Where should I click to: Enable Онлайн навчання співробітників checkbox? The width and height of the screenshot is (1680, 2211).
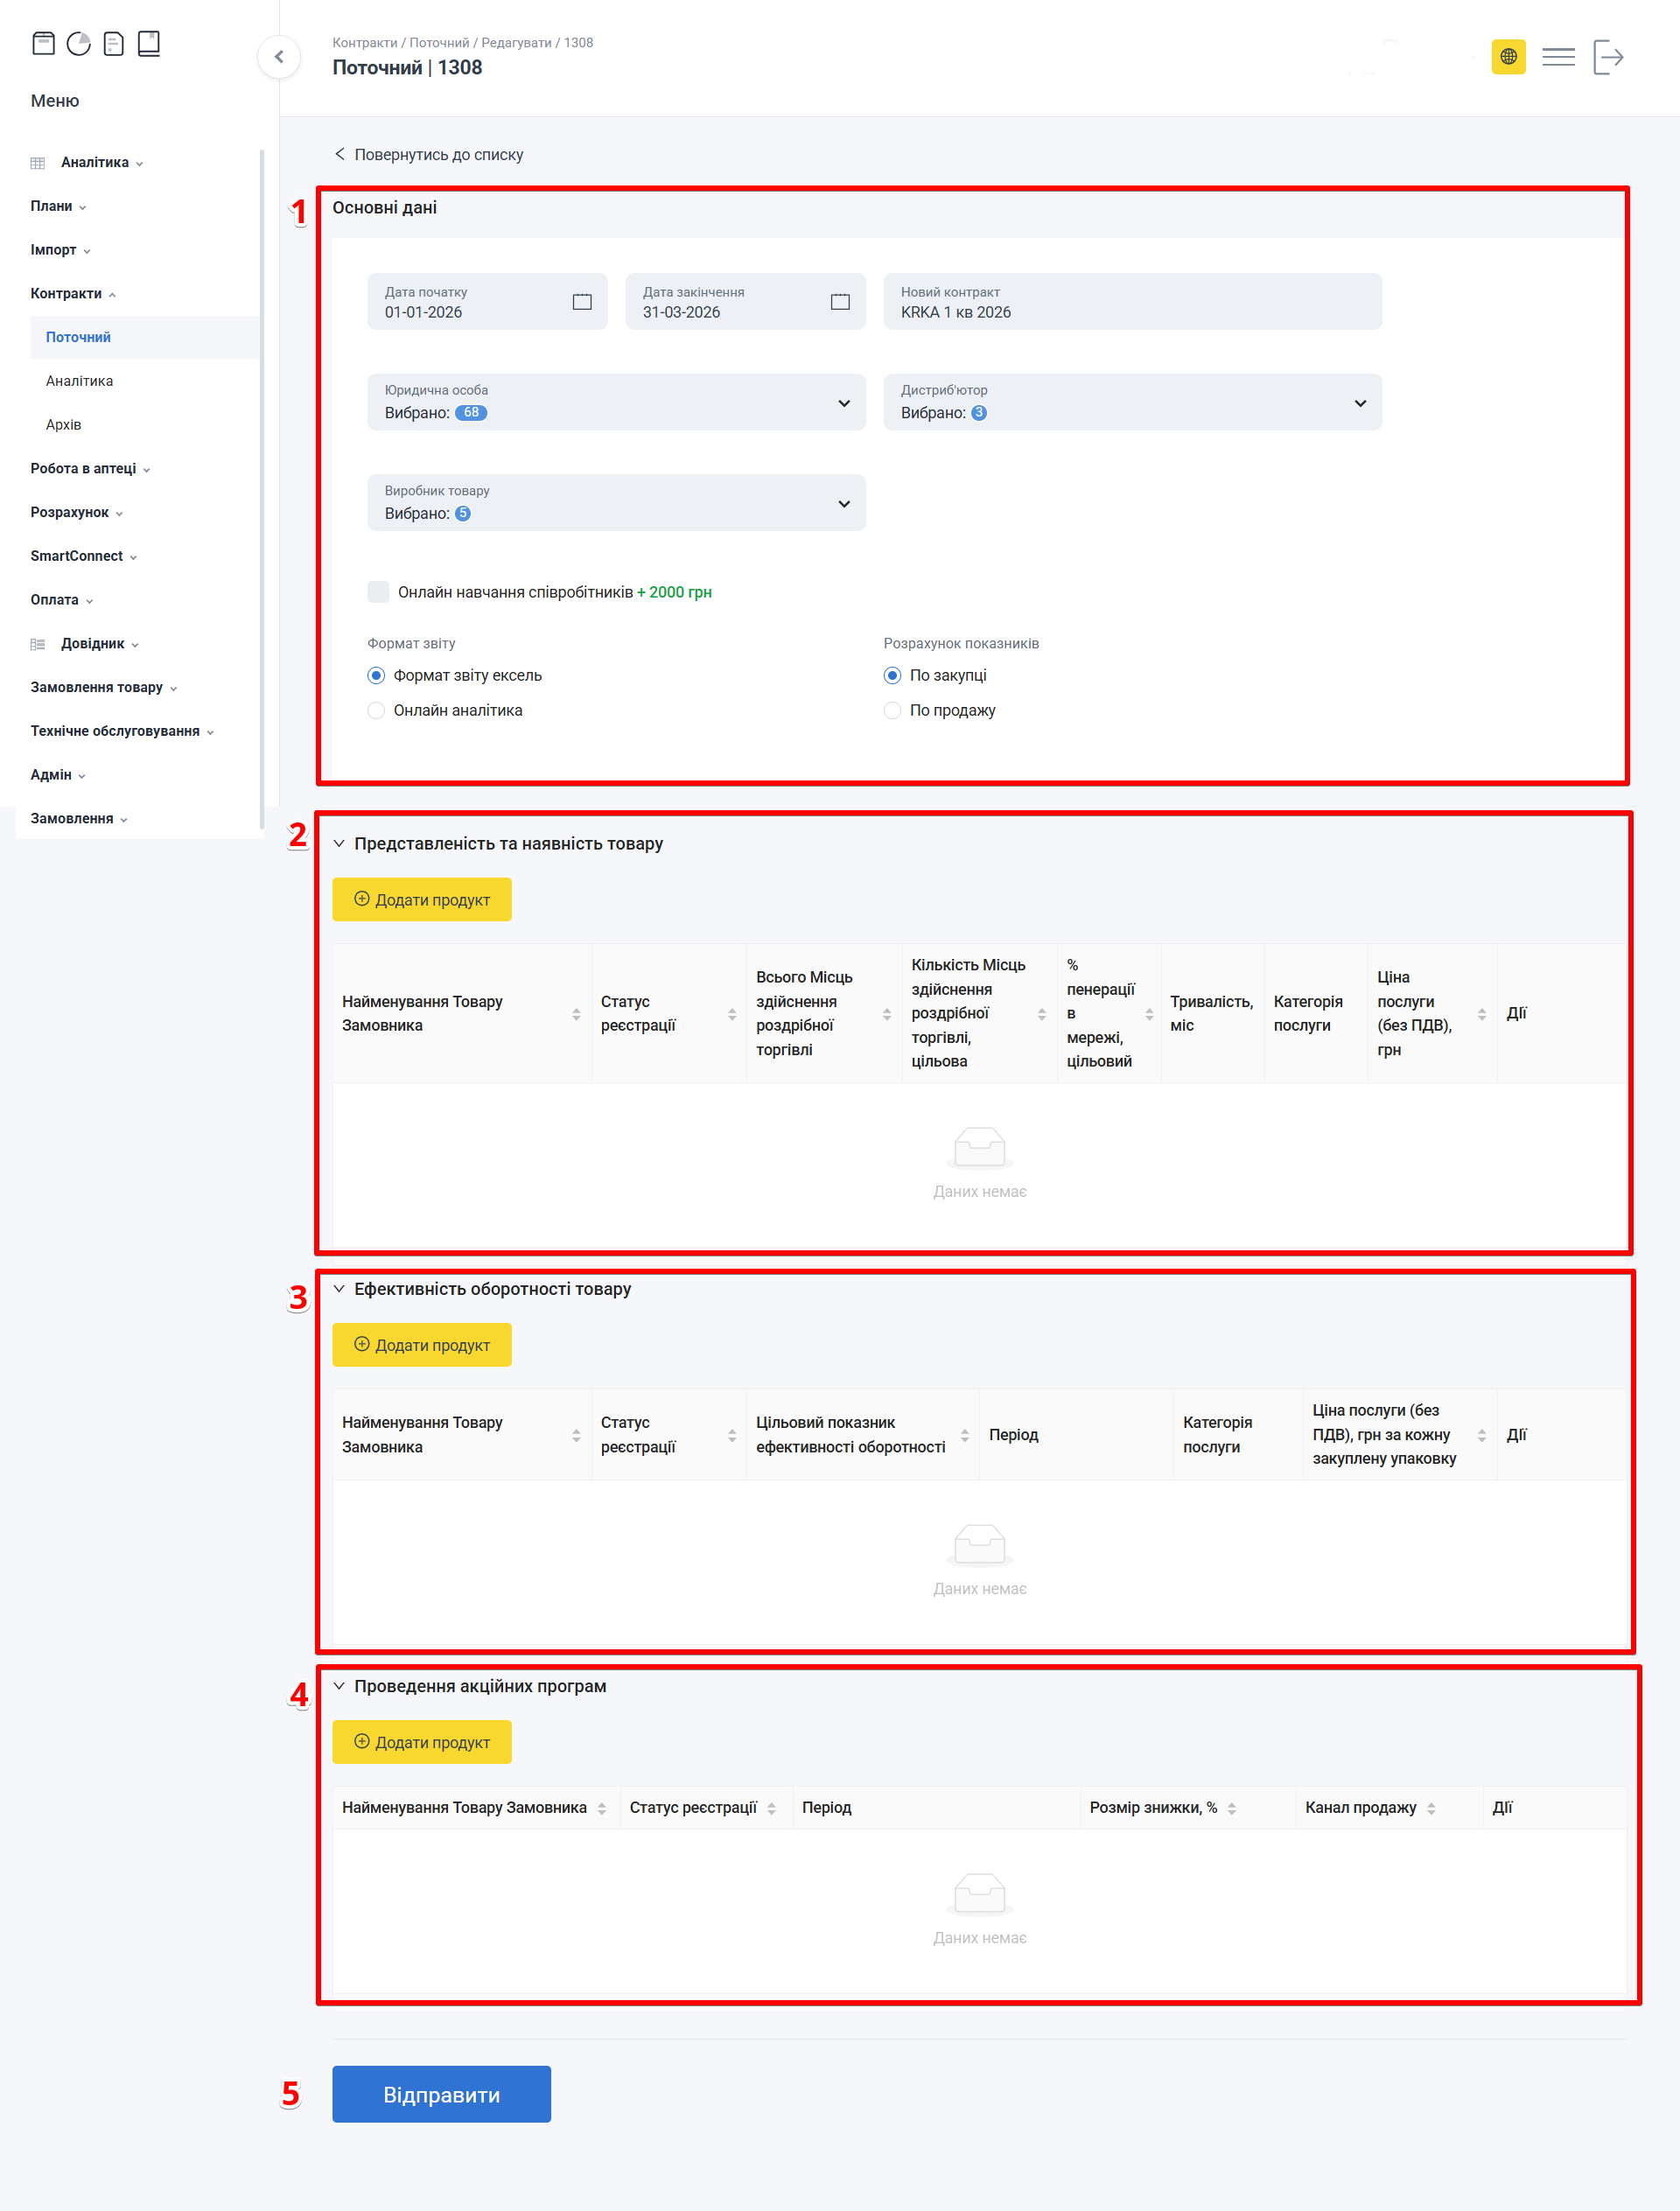pos(378,592)
